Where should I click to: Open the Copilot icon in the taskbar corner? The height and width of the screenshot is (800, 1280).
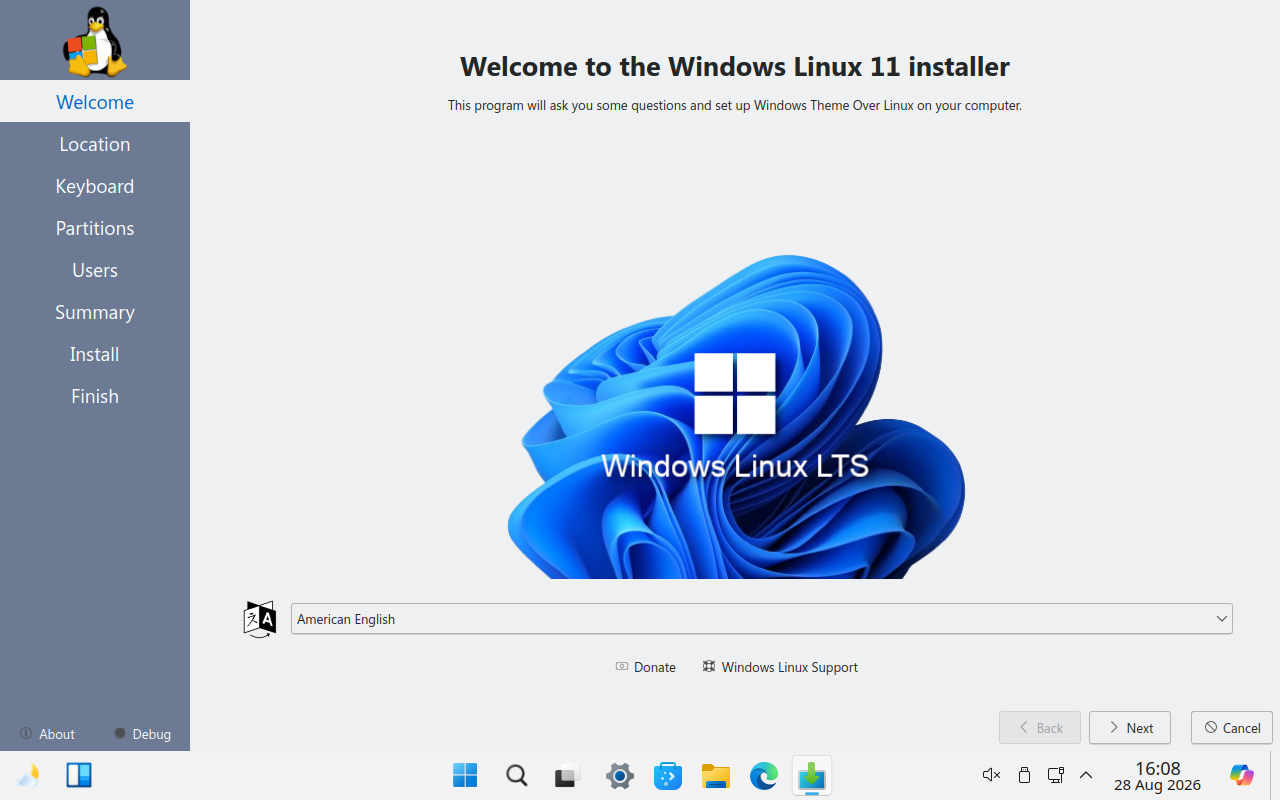pos(1242,775)
